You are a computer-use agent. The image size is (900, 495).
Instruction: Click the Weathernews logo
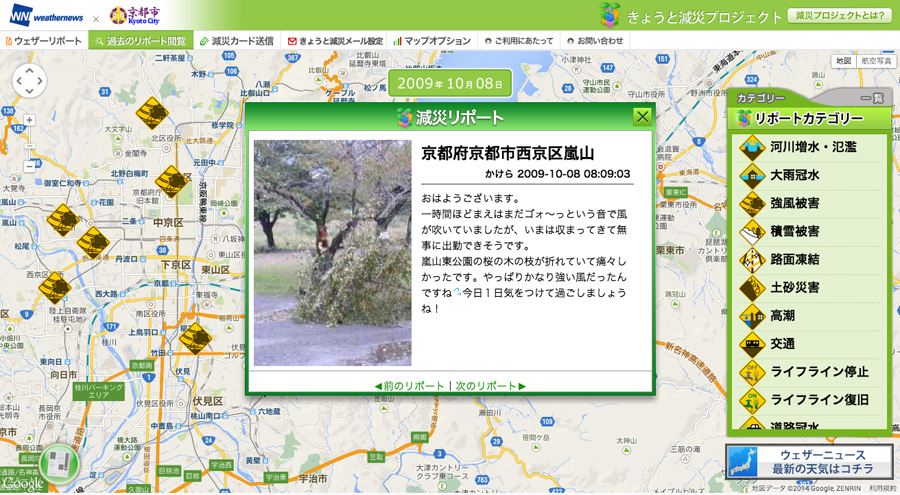pos(46,16)
